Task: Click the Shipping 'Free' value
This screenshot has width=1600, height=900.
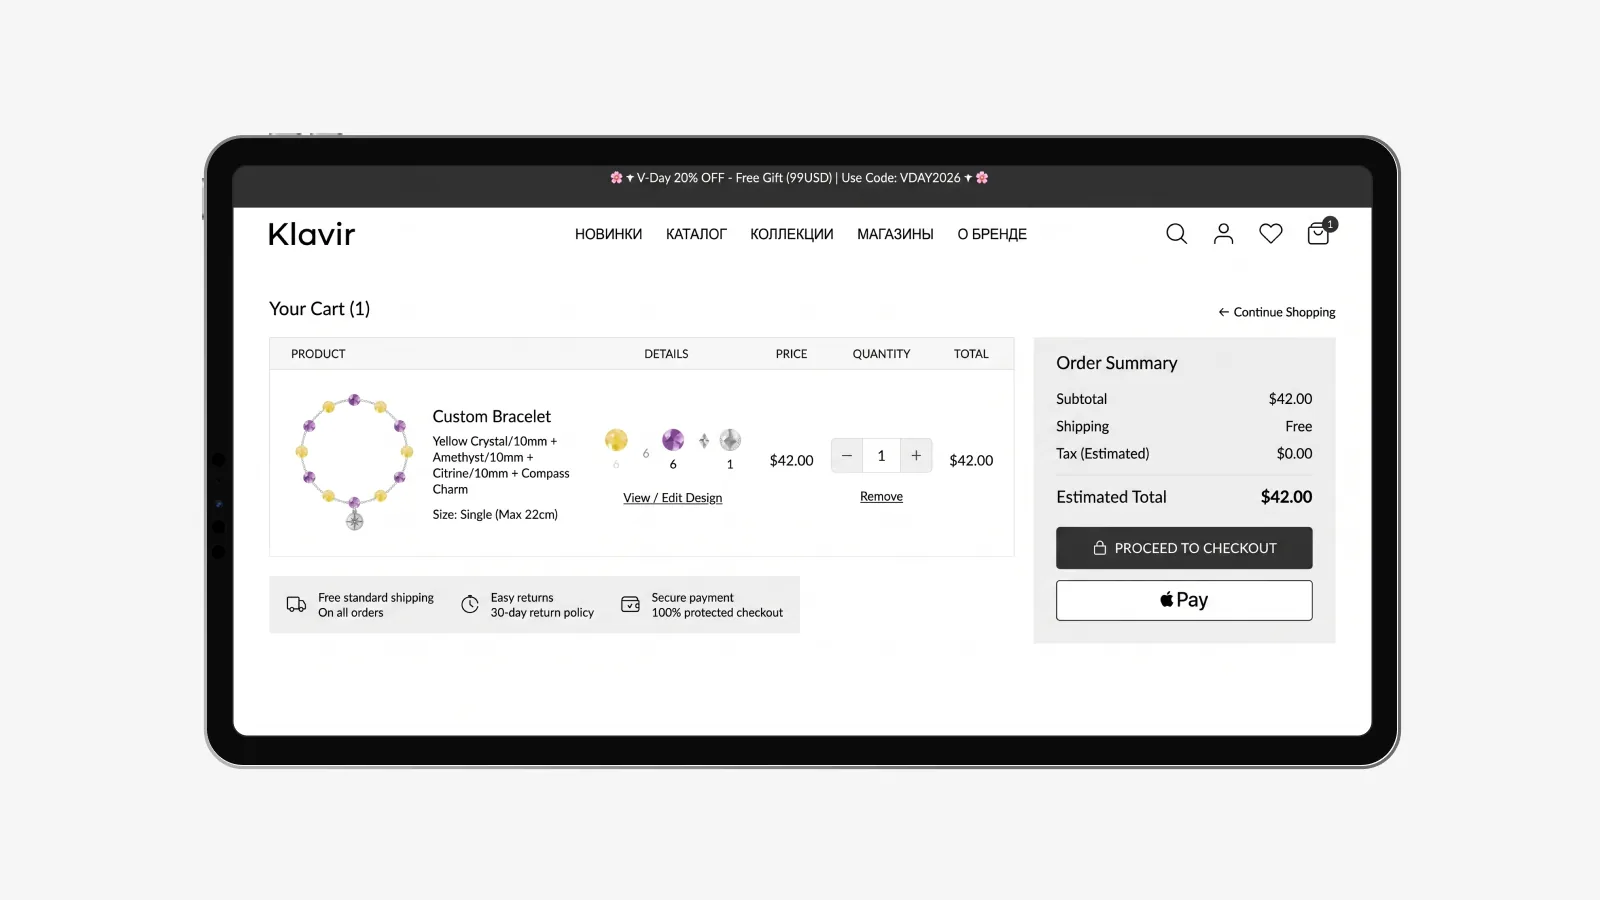Action: pyautogui.click(x=1298, y=427)
